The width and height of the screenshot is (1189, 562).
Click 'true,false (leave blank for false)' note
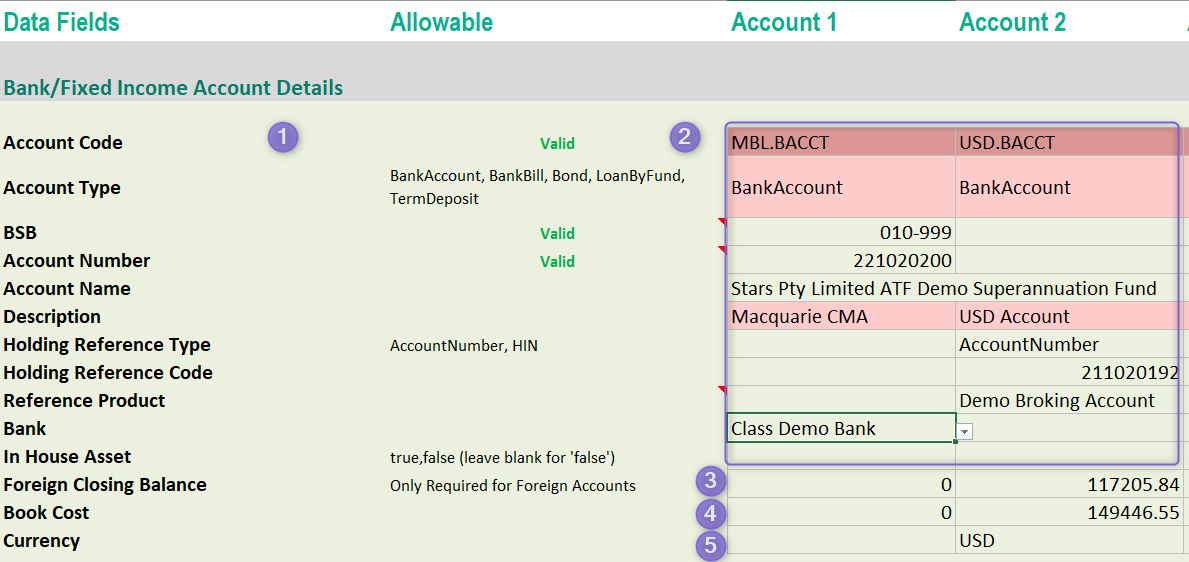click(502, 457)
